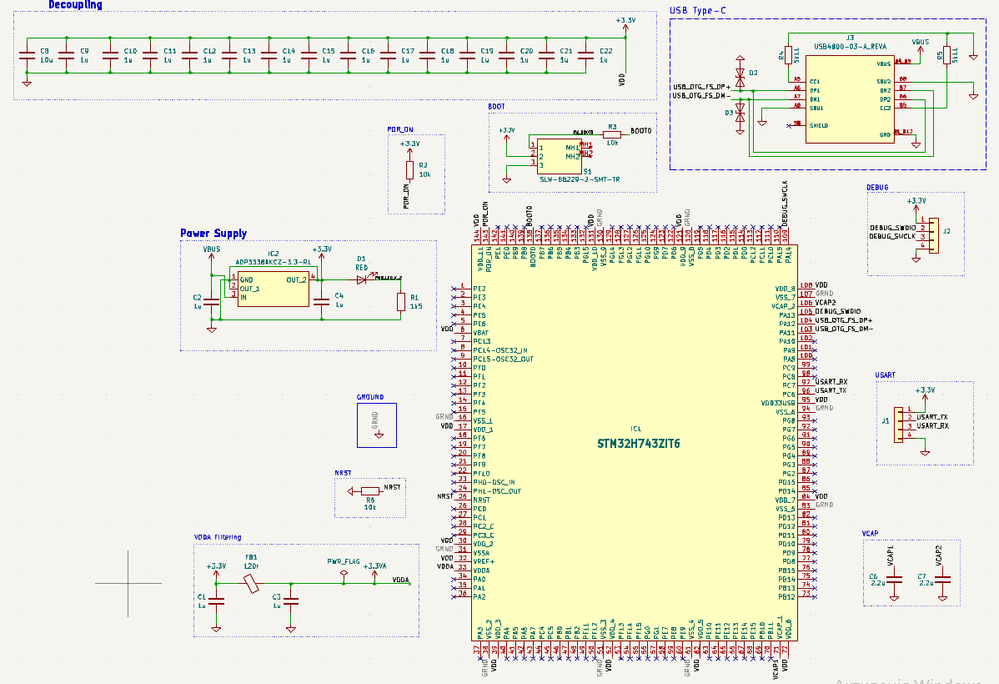The width and height of the screenshot is (999, 684).
Task: Click the USB Type-C section title
Action: tap(697, 11)
